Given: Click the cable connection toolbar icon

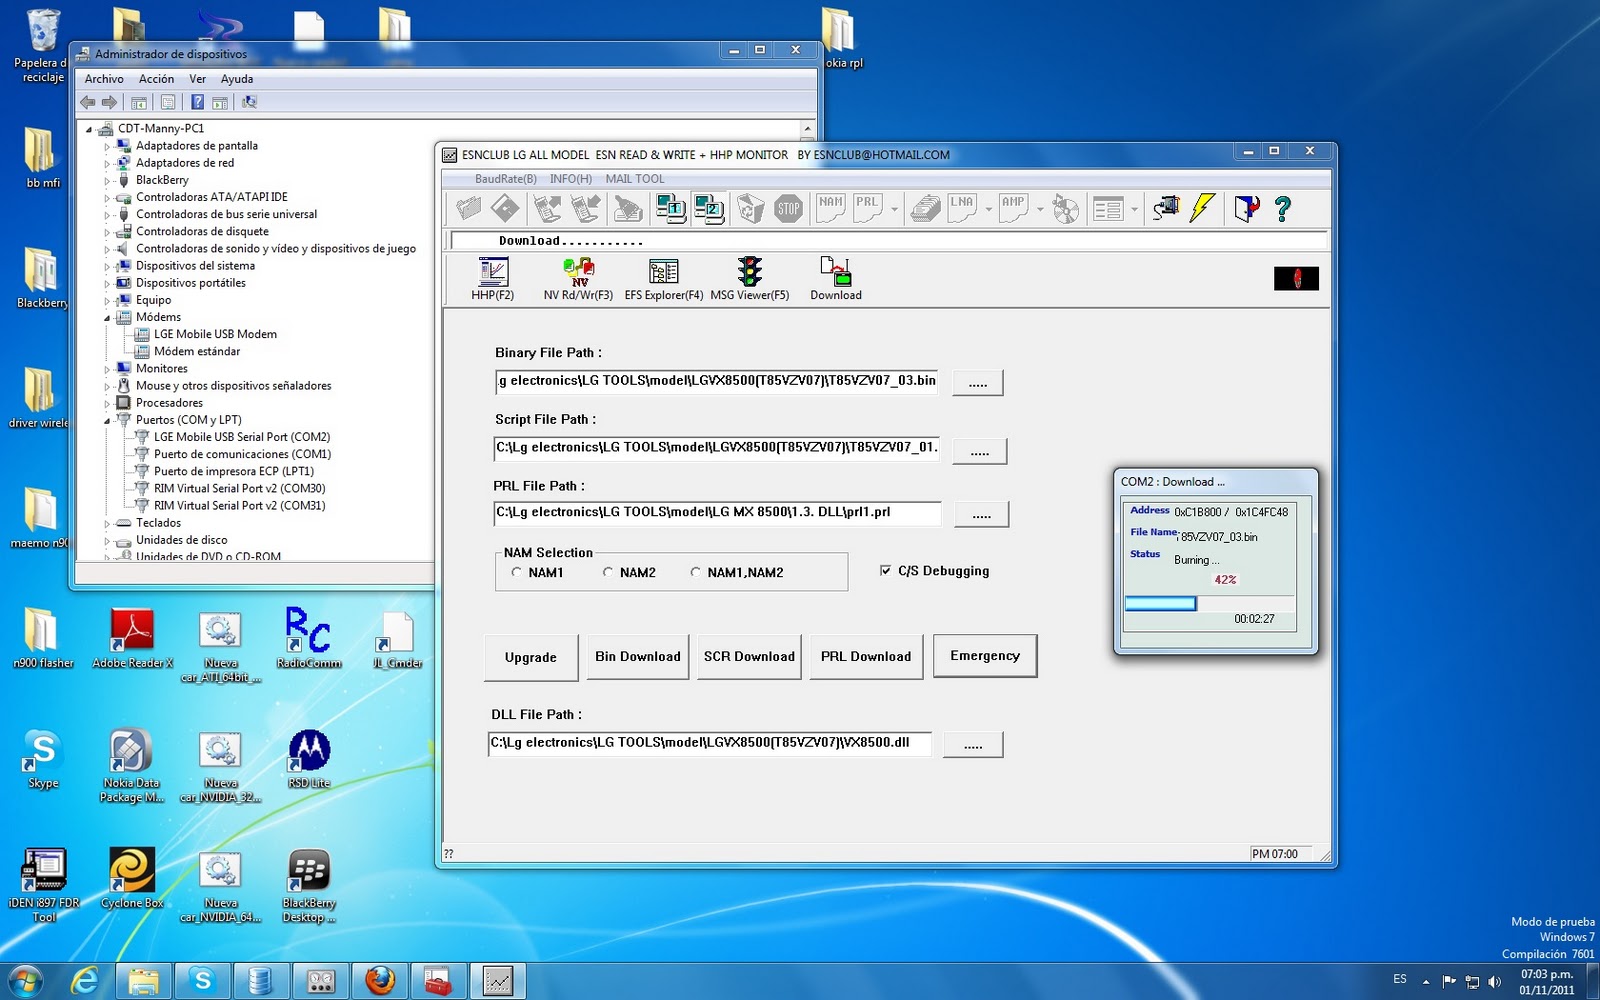Looking at the screenshot, I should 1166,208.
